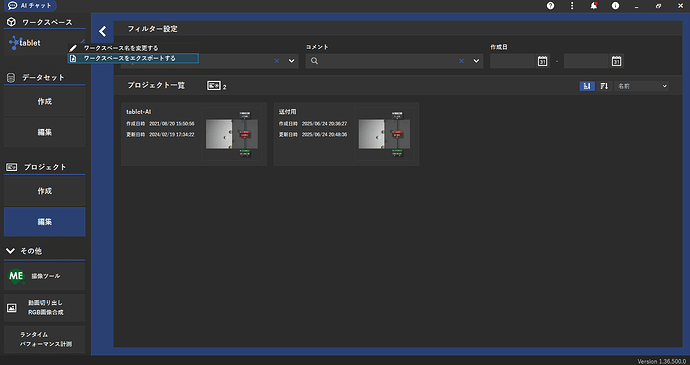Viewport: 690px width, 365px height.
Task: Open the notification bell icon
Action: [594, 6]
